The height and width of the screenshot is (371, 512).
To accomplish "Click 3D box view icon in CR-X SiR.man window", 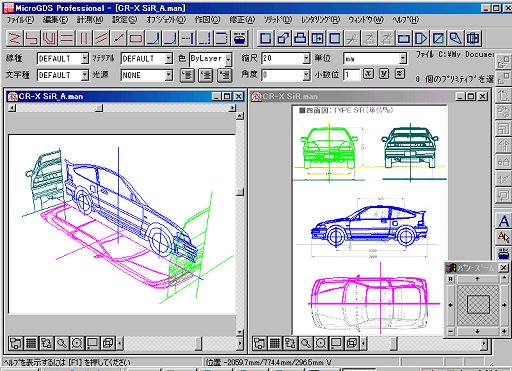I will click(352, 343).
